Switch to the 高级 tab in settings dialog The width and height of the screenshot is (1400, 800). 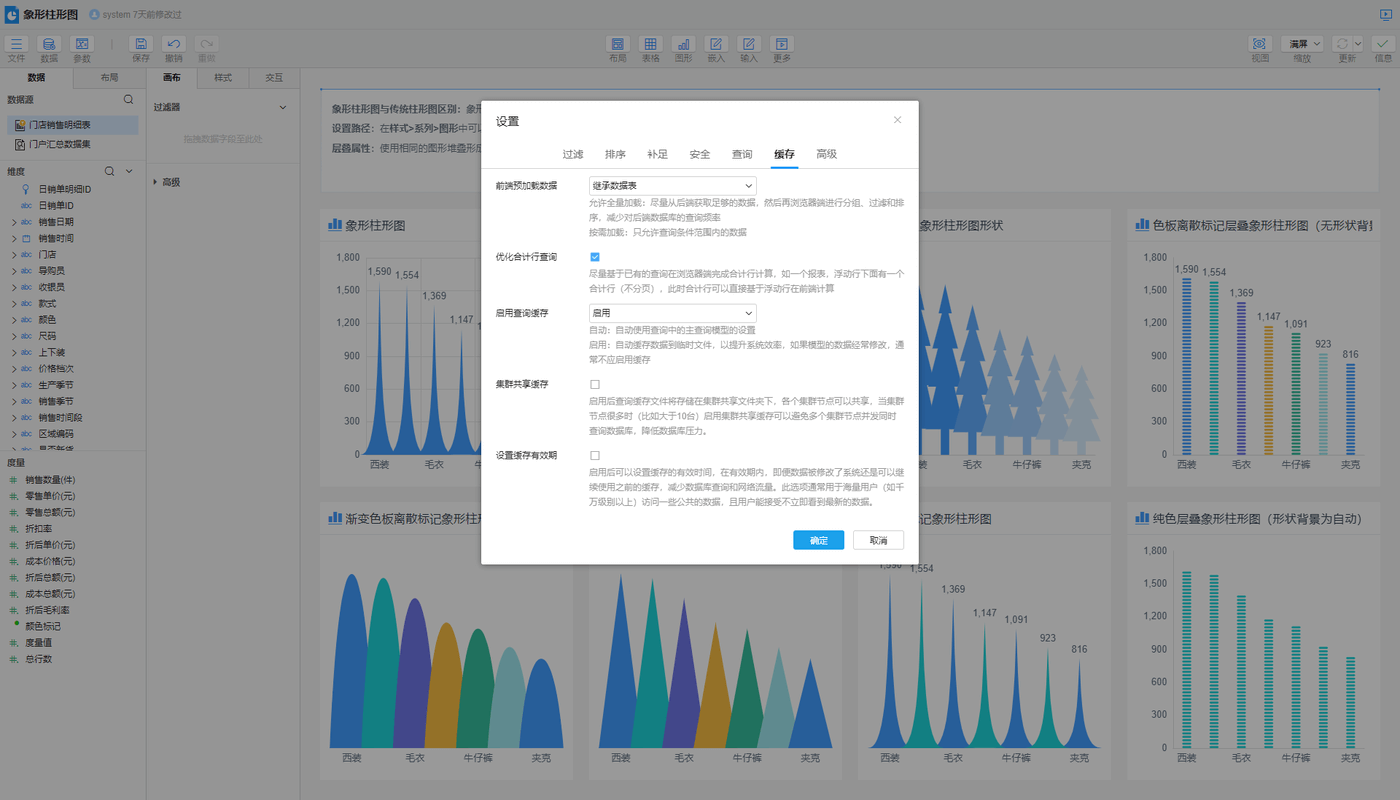pos(826,154)
